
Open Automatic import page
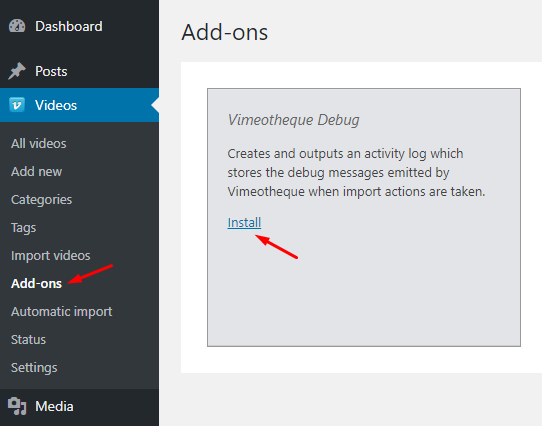click(62, 312)
